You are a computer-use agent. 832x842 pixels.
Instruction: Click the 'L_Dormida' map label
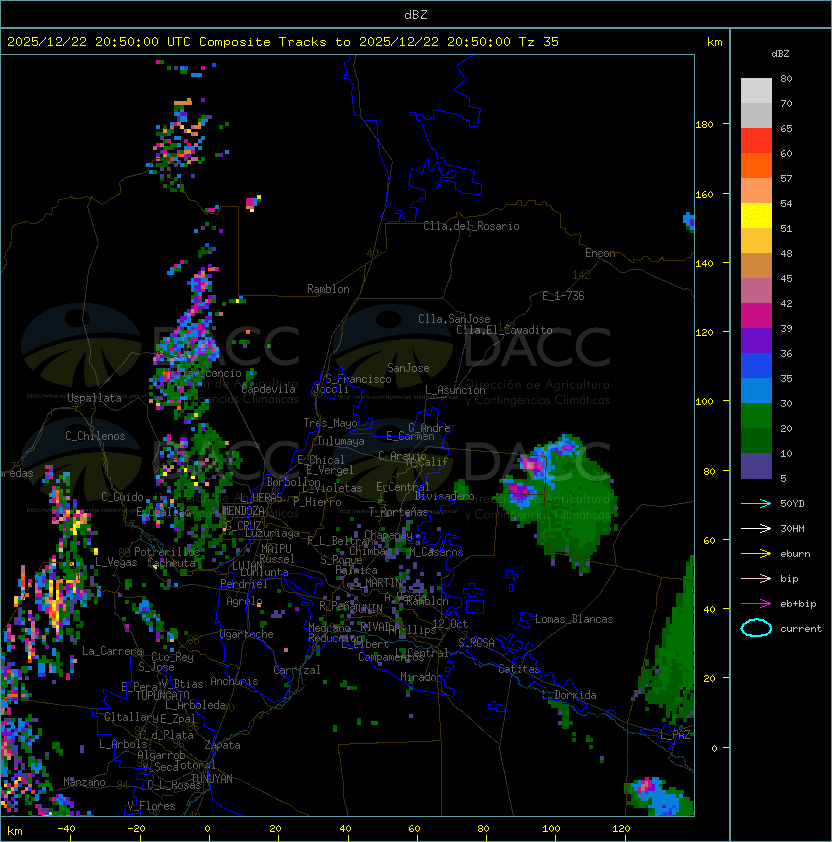click(x=569, y=695)
